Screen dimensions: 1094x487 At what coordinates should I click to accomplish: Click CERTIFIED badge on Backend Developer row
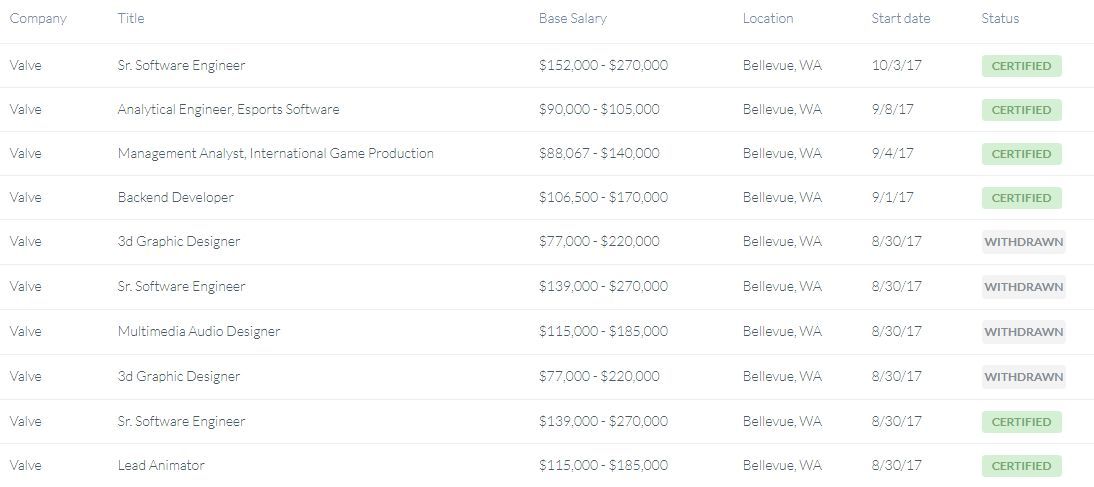[1021, 198]
